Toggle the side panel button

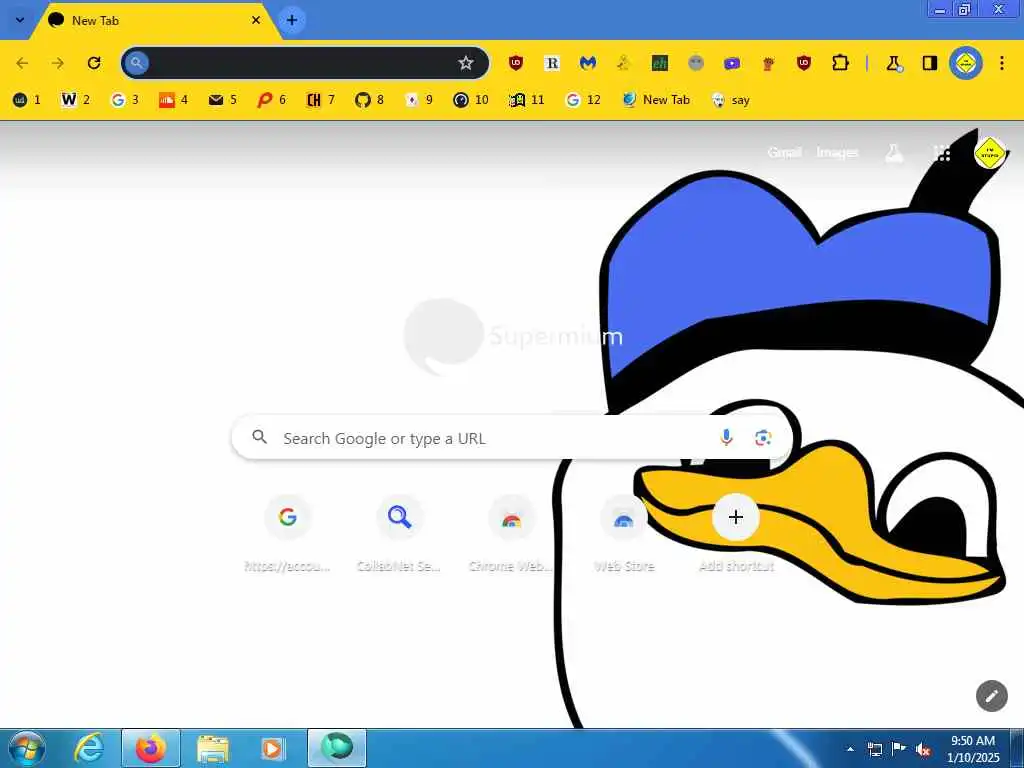pyautogui.click(x=929, y=63)
